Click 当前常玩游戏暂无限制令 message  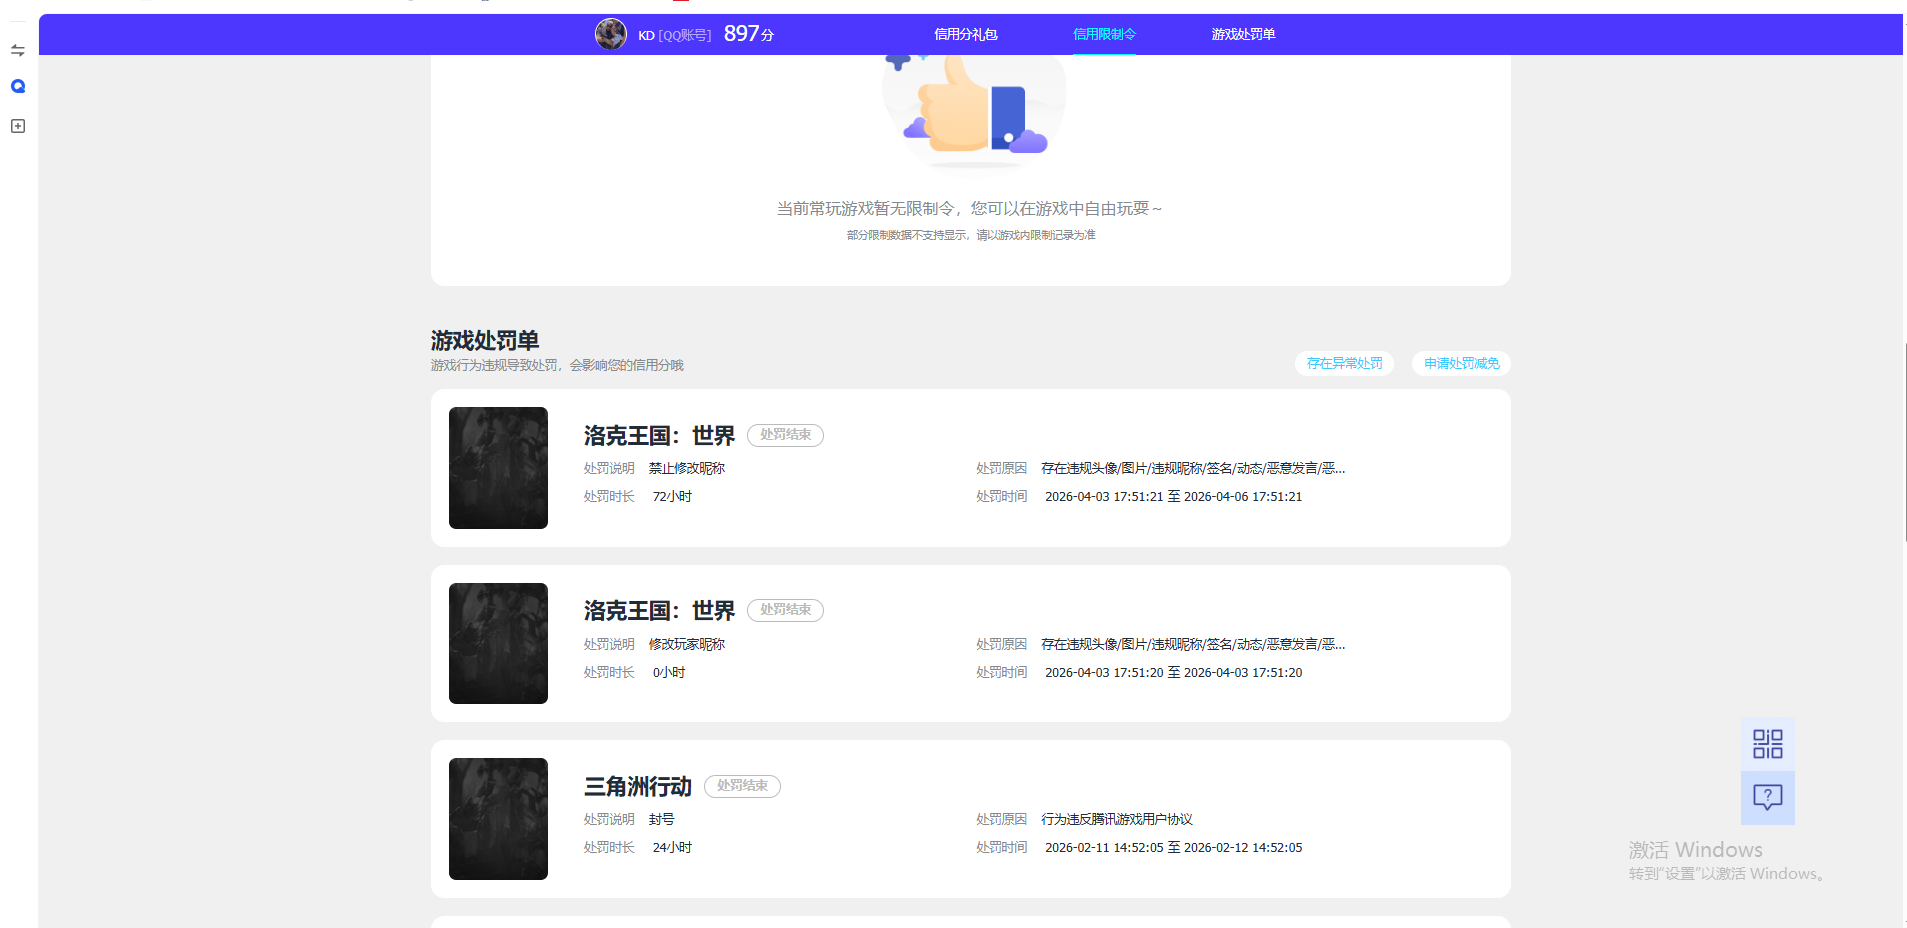tap(970, 208)
